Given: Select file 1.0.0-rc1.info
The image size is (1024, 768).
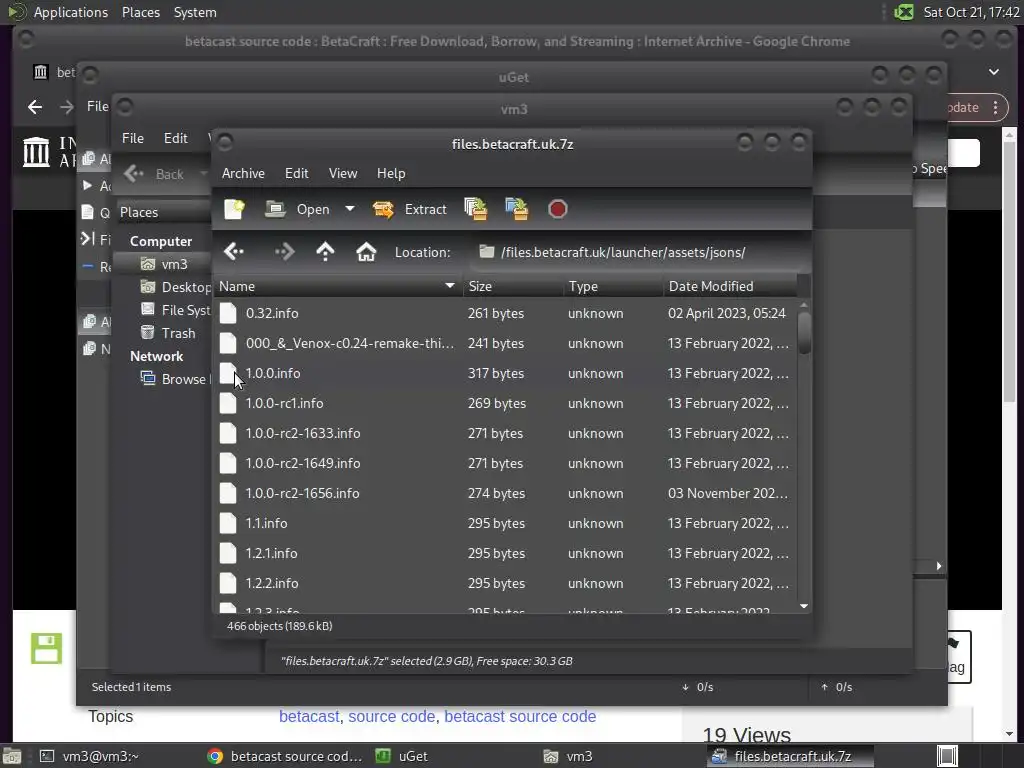Looking at the screenshot, I should click(x=506, y=404).
